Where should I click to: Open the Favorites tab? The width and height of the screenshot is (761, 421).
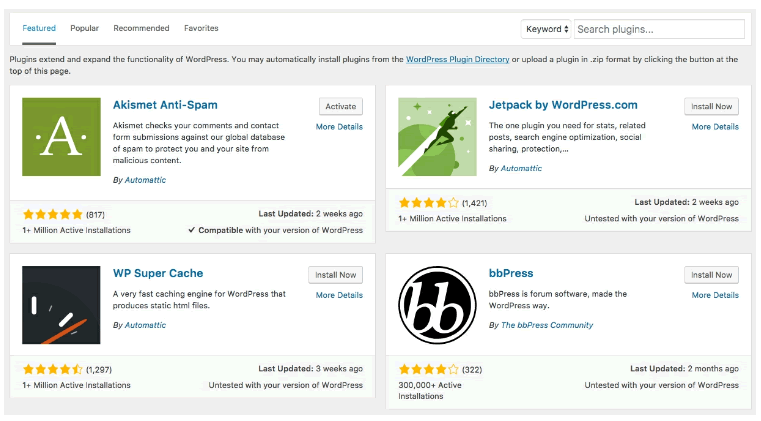[201, 28]
